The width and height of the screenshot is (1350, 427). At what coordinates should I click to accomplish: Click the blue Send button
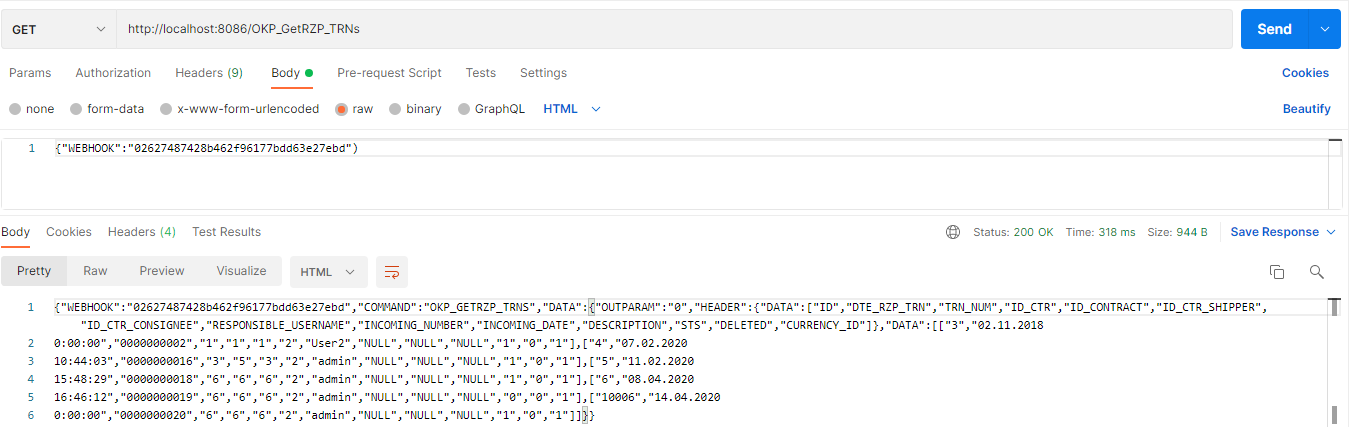coord(1273,29)
